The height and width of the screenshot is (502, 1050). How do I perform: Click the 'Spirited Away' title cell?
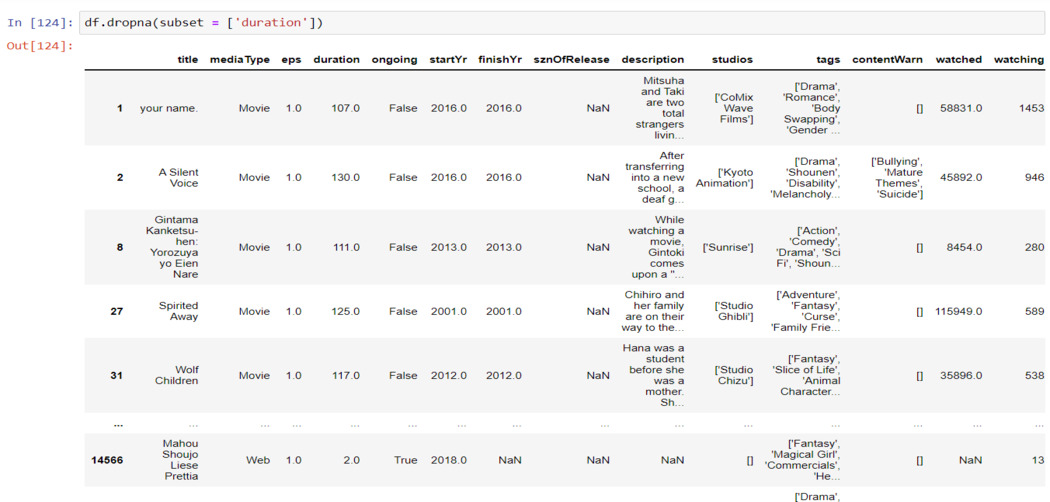click(x=178, y=311)
